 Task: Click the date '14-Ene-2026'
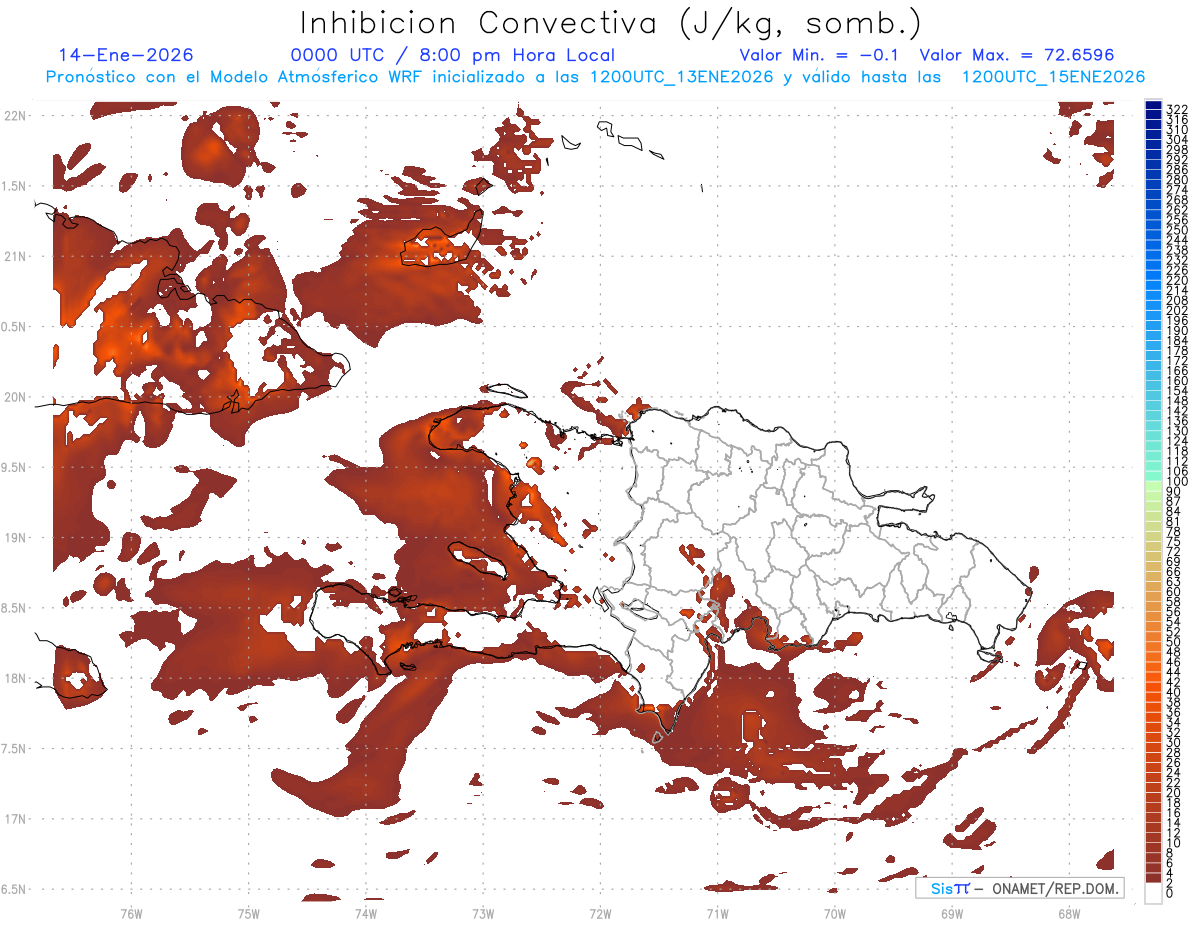[x=126, y=56]
